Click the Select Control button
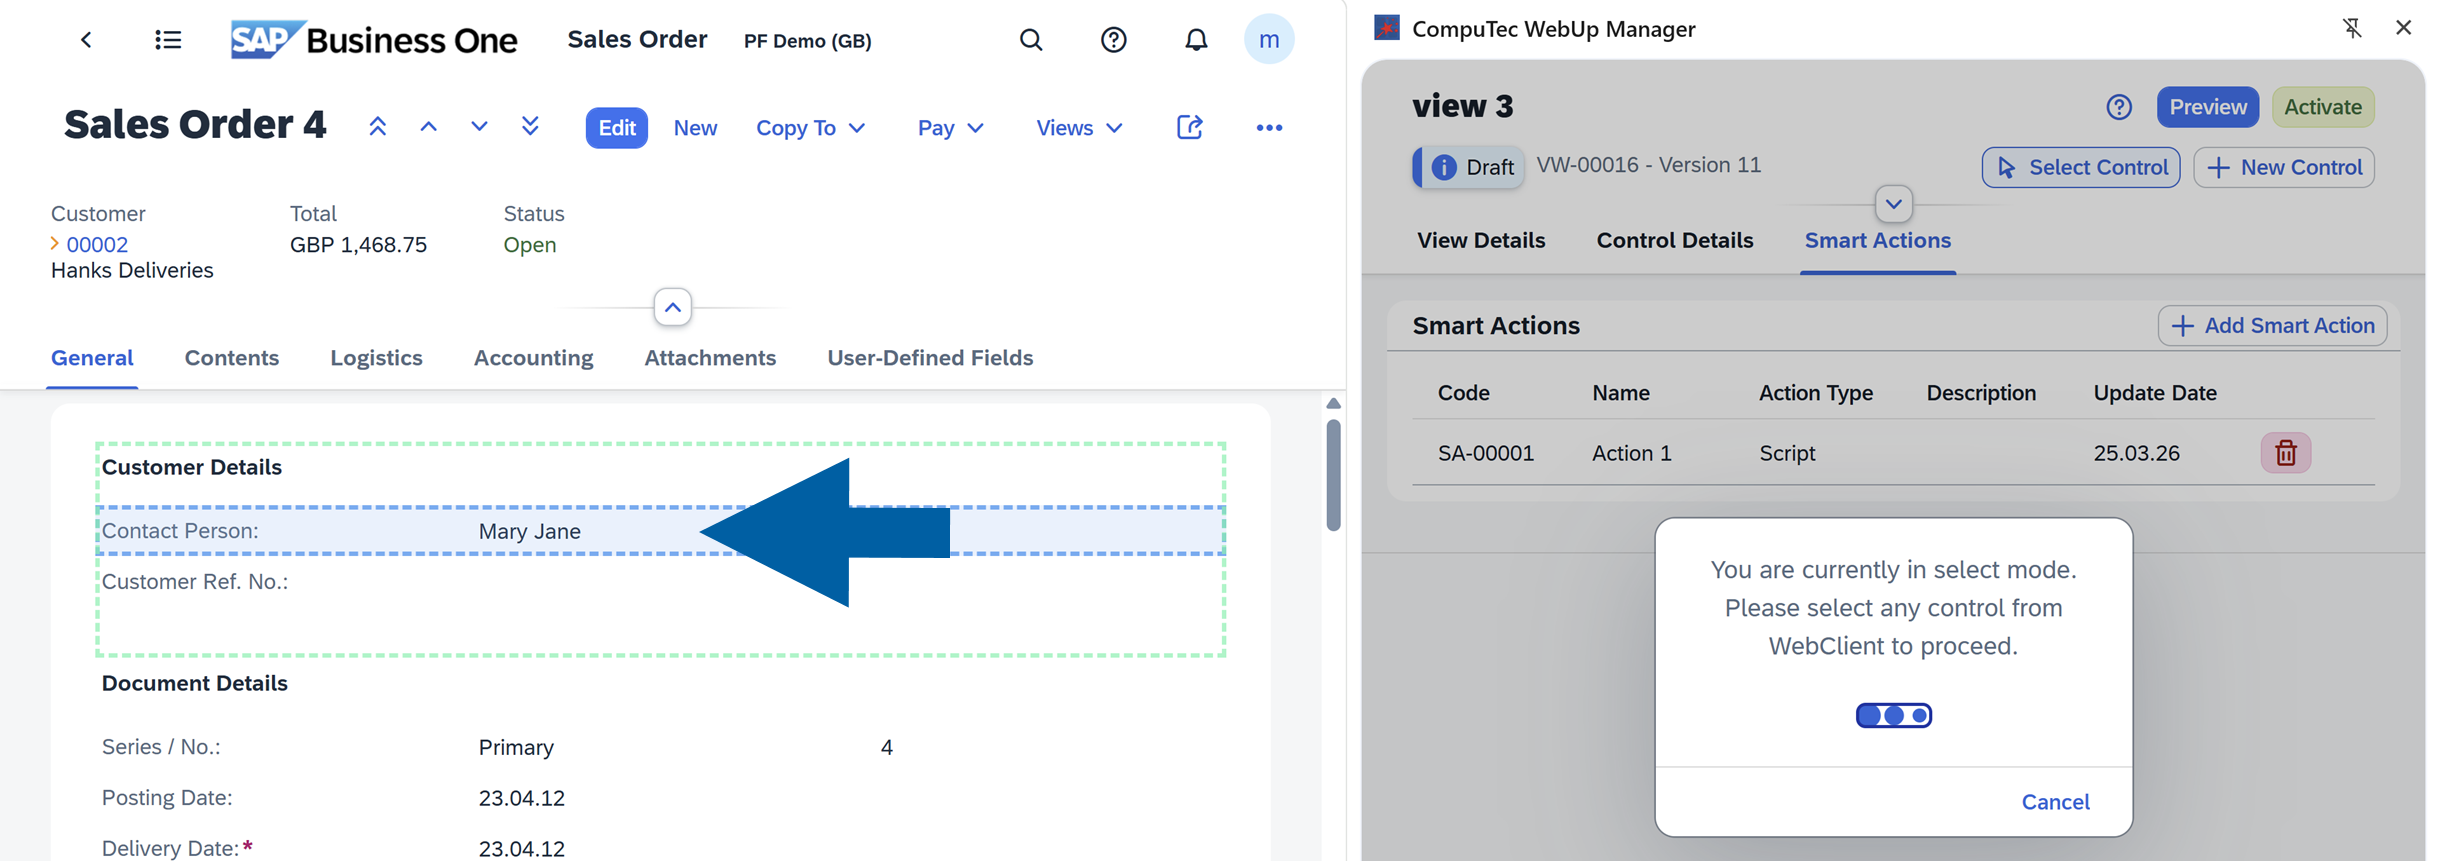This screenshot has width=2440, height=861. click(x=2081, y=168)
